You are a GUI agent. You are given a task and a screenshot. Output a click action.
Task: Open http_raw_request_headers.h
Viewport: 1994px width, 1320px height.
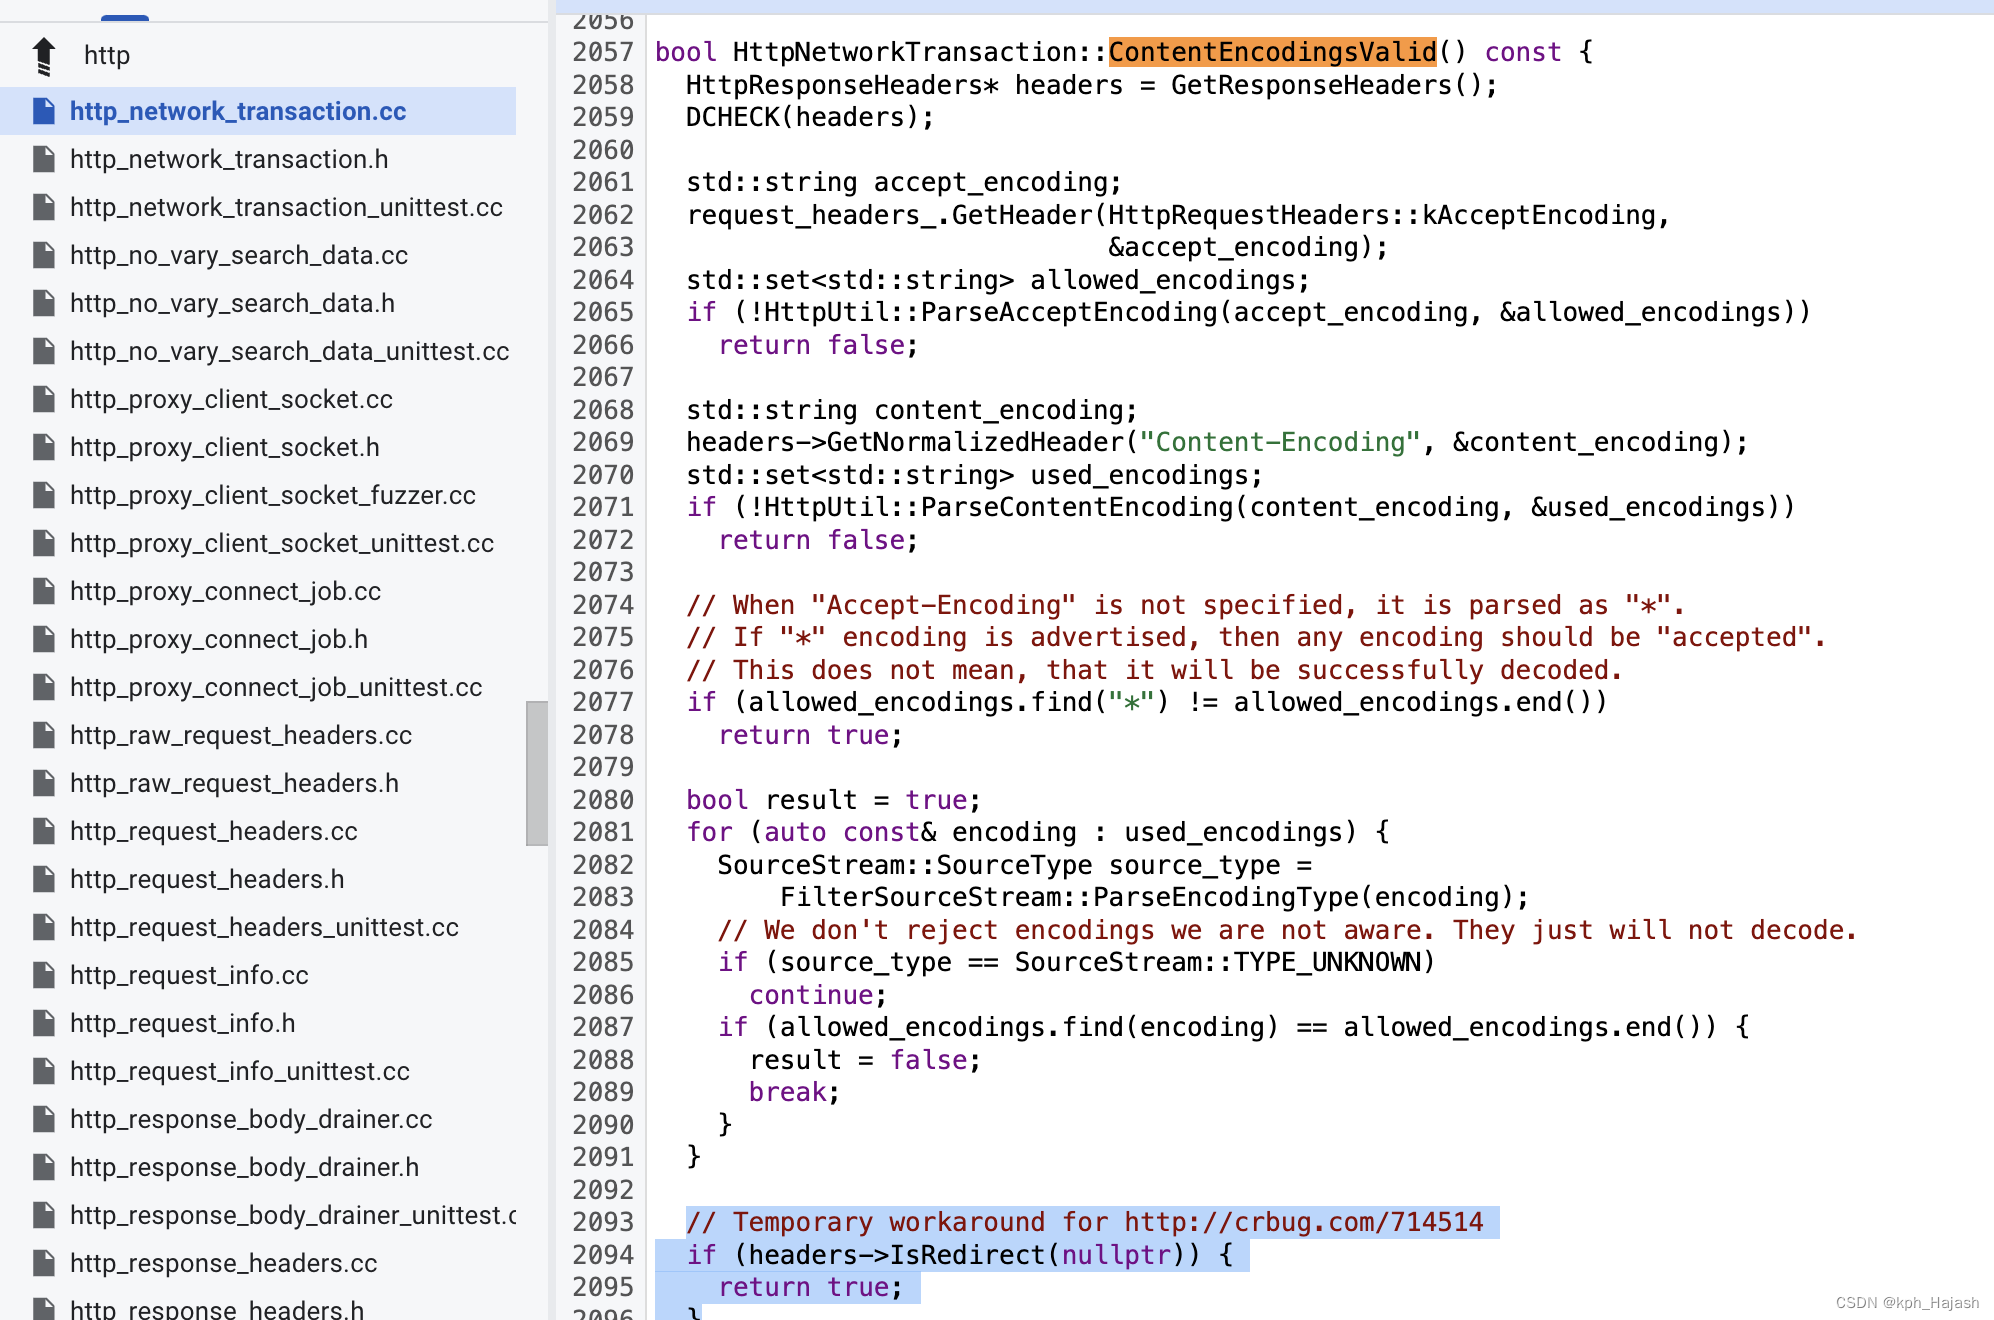(x=234, y=783)
